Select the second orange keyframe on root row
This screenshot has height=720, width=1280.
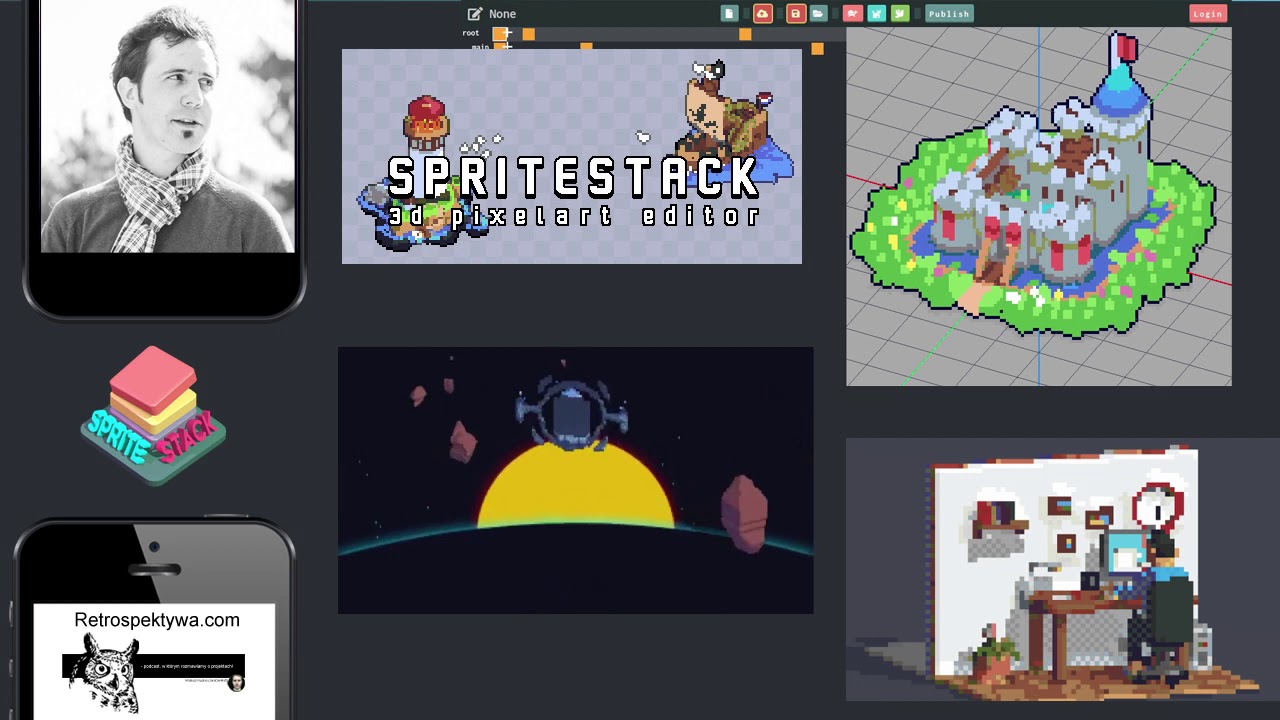[x=528, y=34]
